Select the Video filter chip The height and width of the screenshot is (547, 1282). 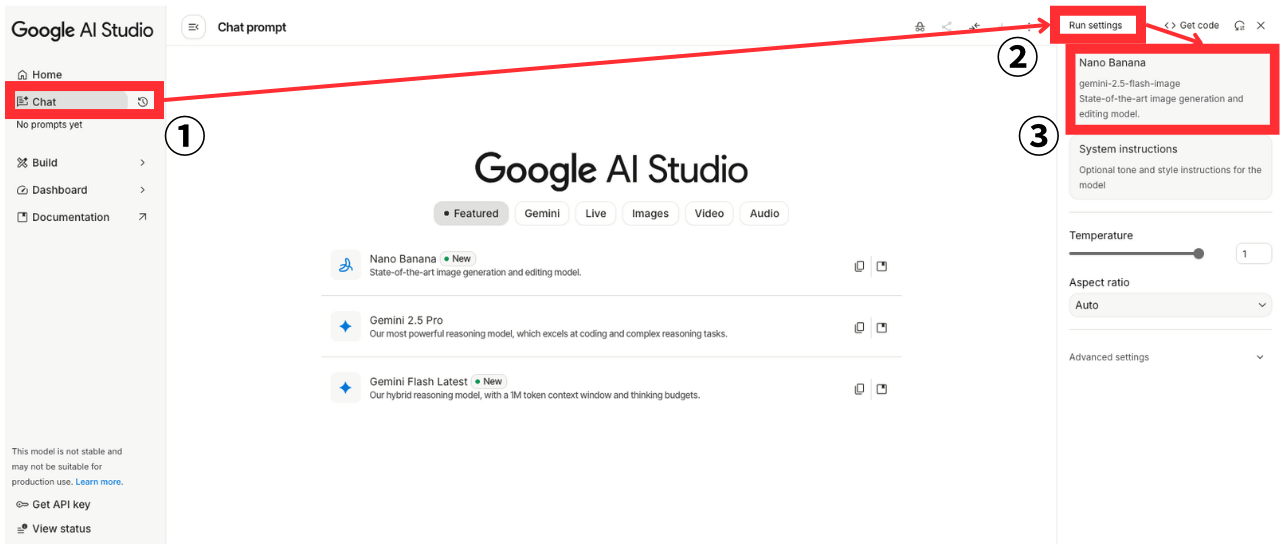coord(709,213)
